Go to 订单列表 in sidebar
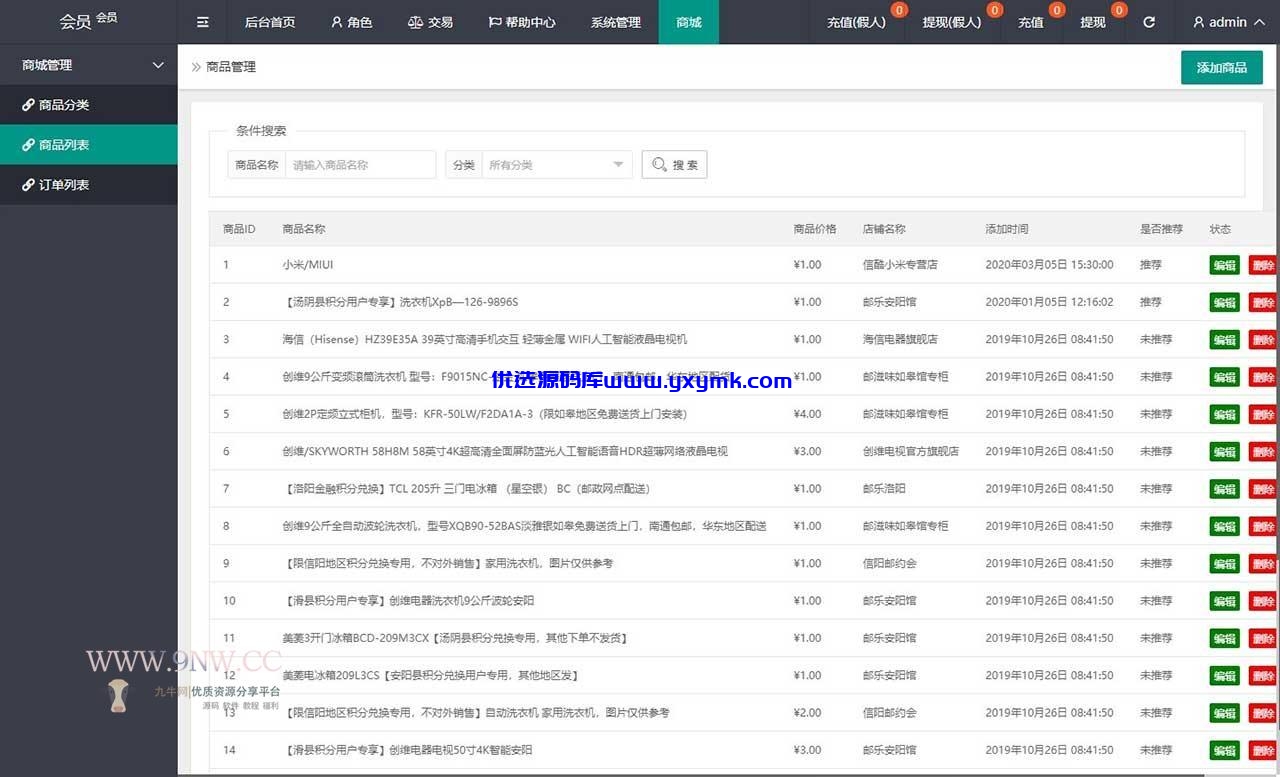1280x777 pixels. click(x=89, y=185)
